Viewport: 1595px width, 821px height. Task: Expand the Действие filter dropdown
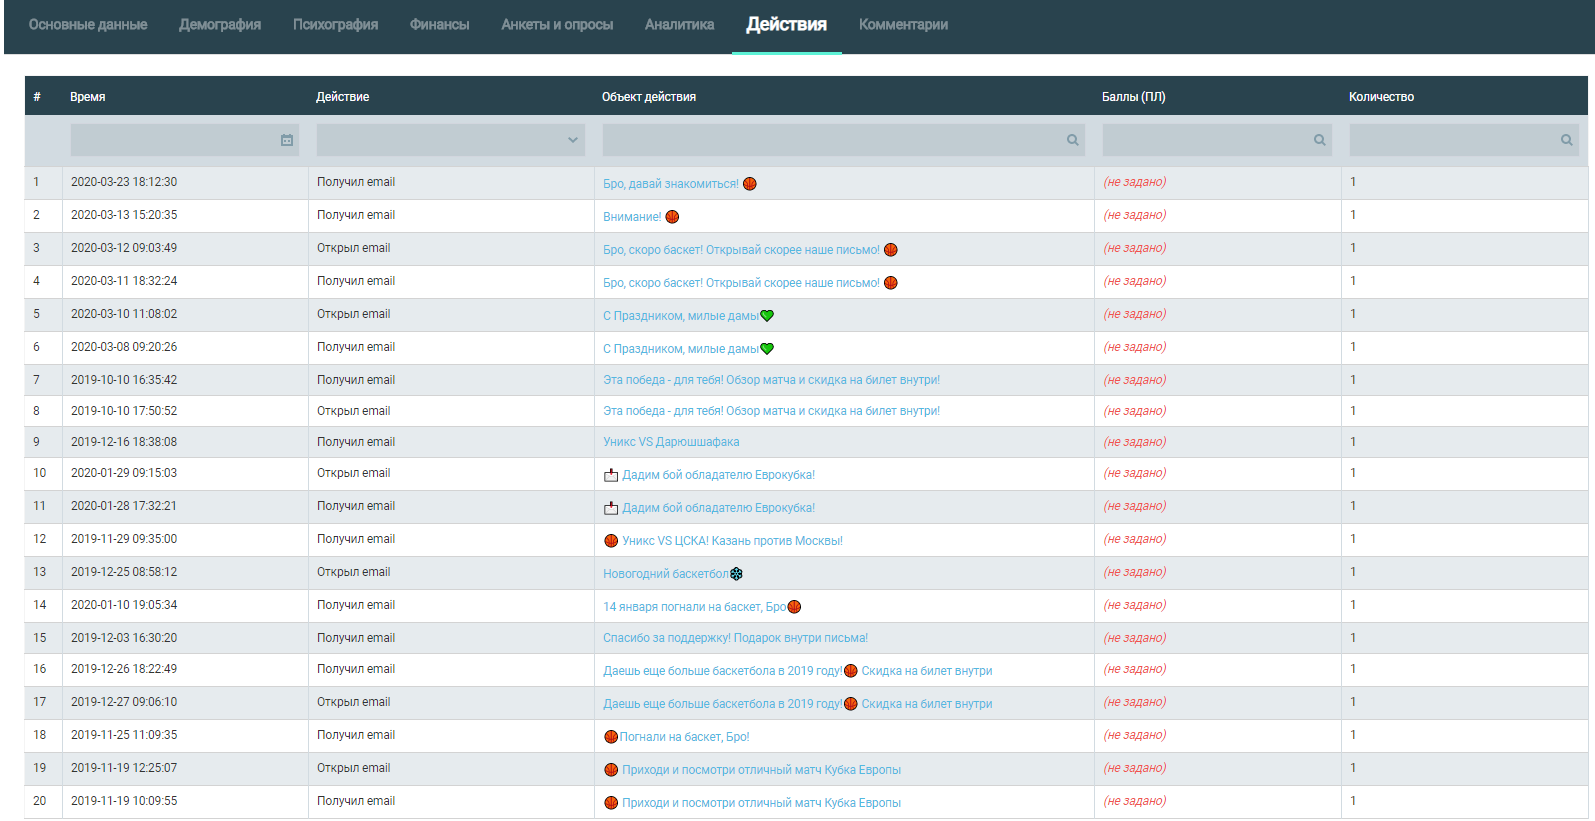573,140
